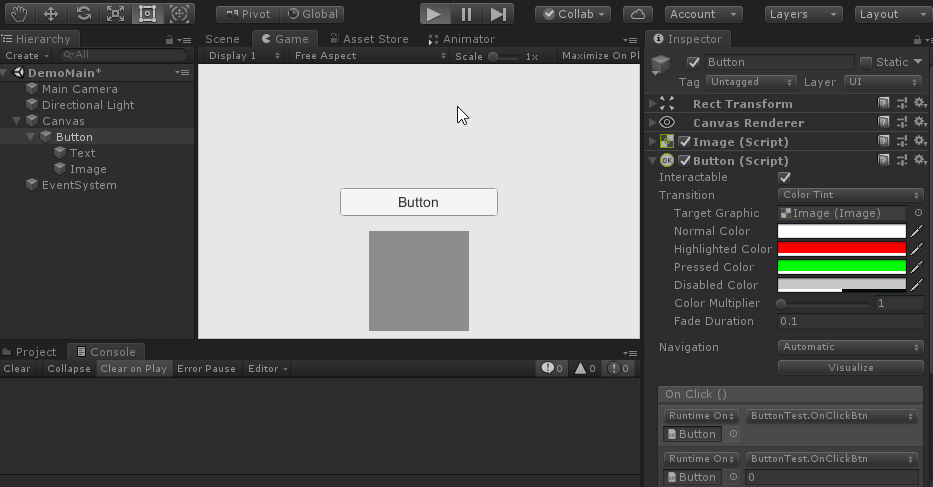Image resolution: width=933 pixels, height=487 pixels.
Task: Expand the Rect Transform component
Action: 653,104
